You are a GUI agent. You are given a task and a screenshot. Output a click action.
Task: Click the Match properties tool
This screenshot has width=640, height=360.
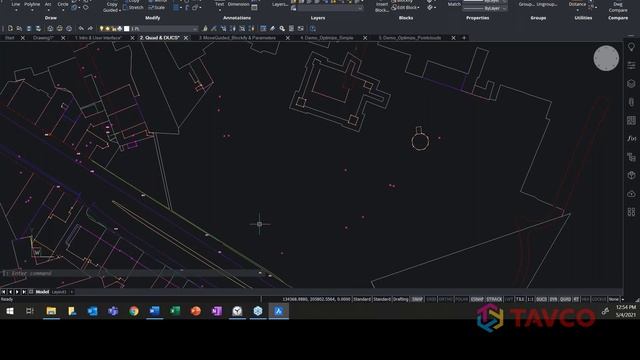(454, 4)
